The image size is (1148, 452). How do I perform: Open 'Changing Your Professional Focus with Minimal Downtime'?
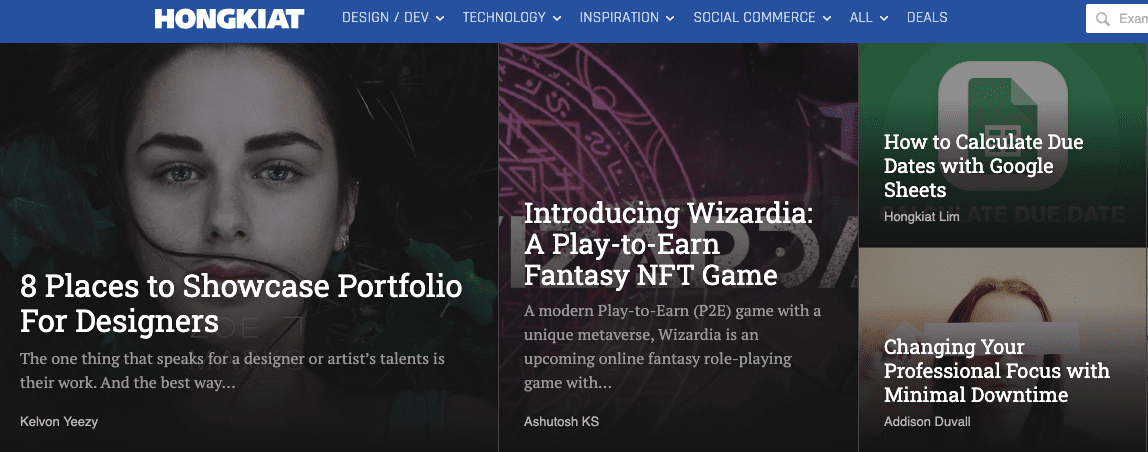(996, 371)
